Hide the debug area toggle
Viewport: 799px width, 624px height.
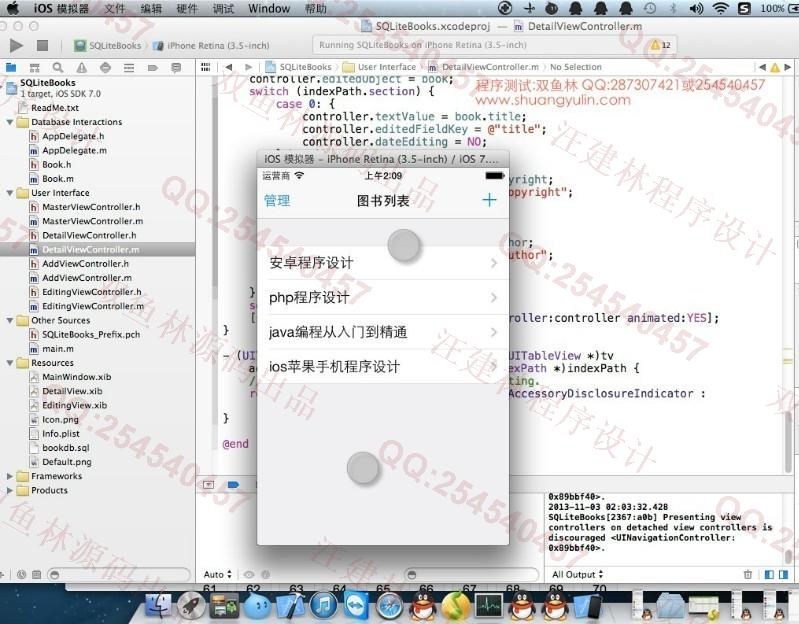pos(208,484)
